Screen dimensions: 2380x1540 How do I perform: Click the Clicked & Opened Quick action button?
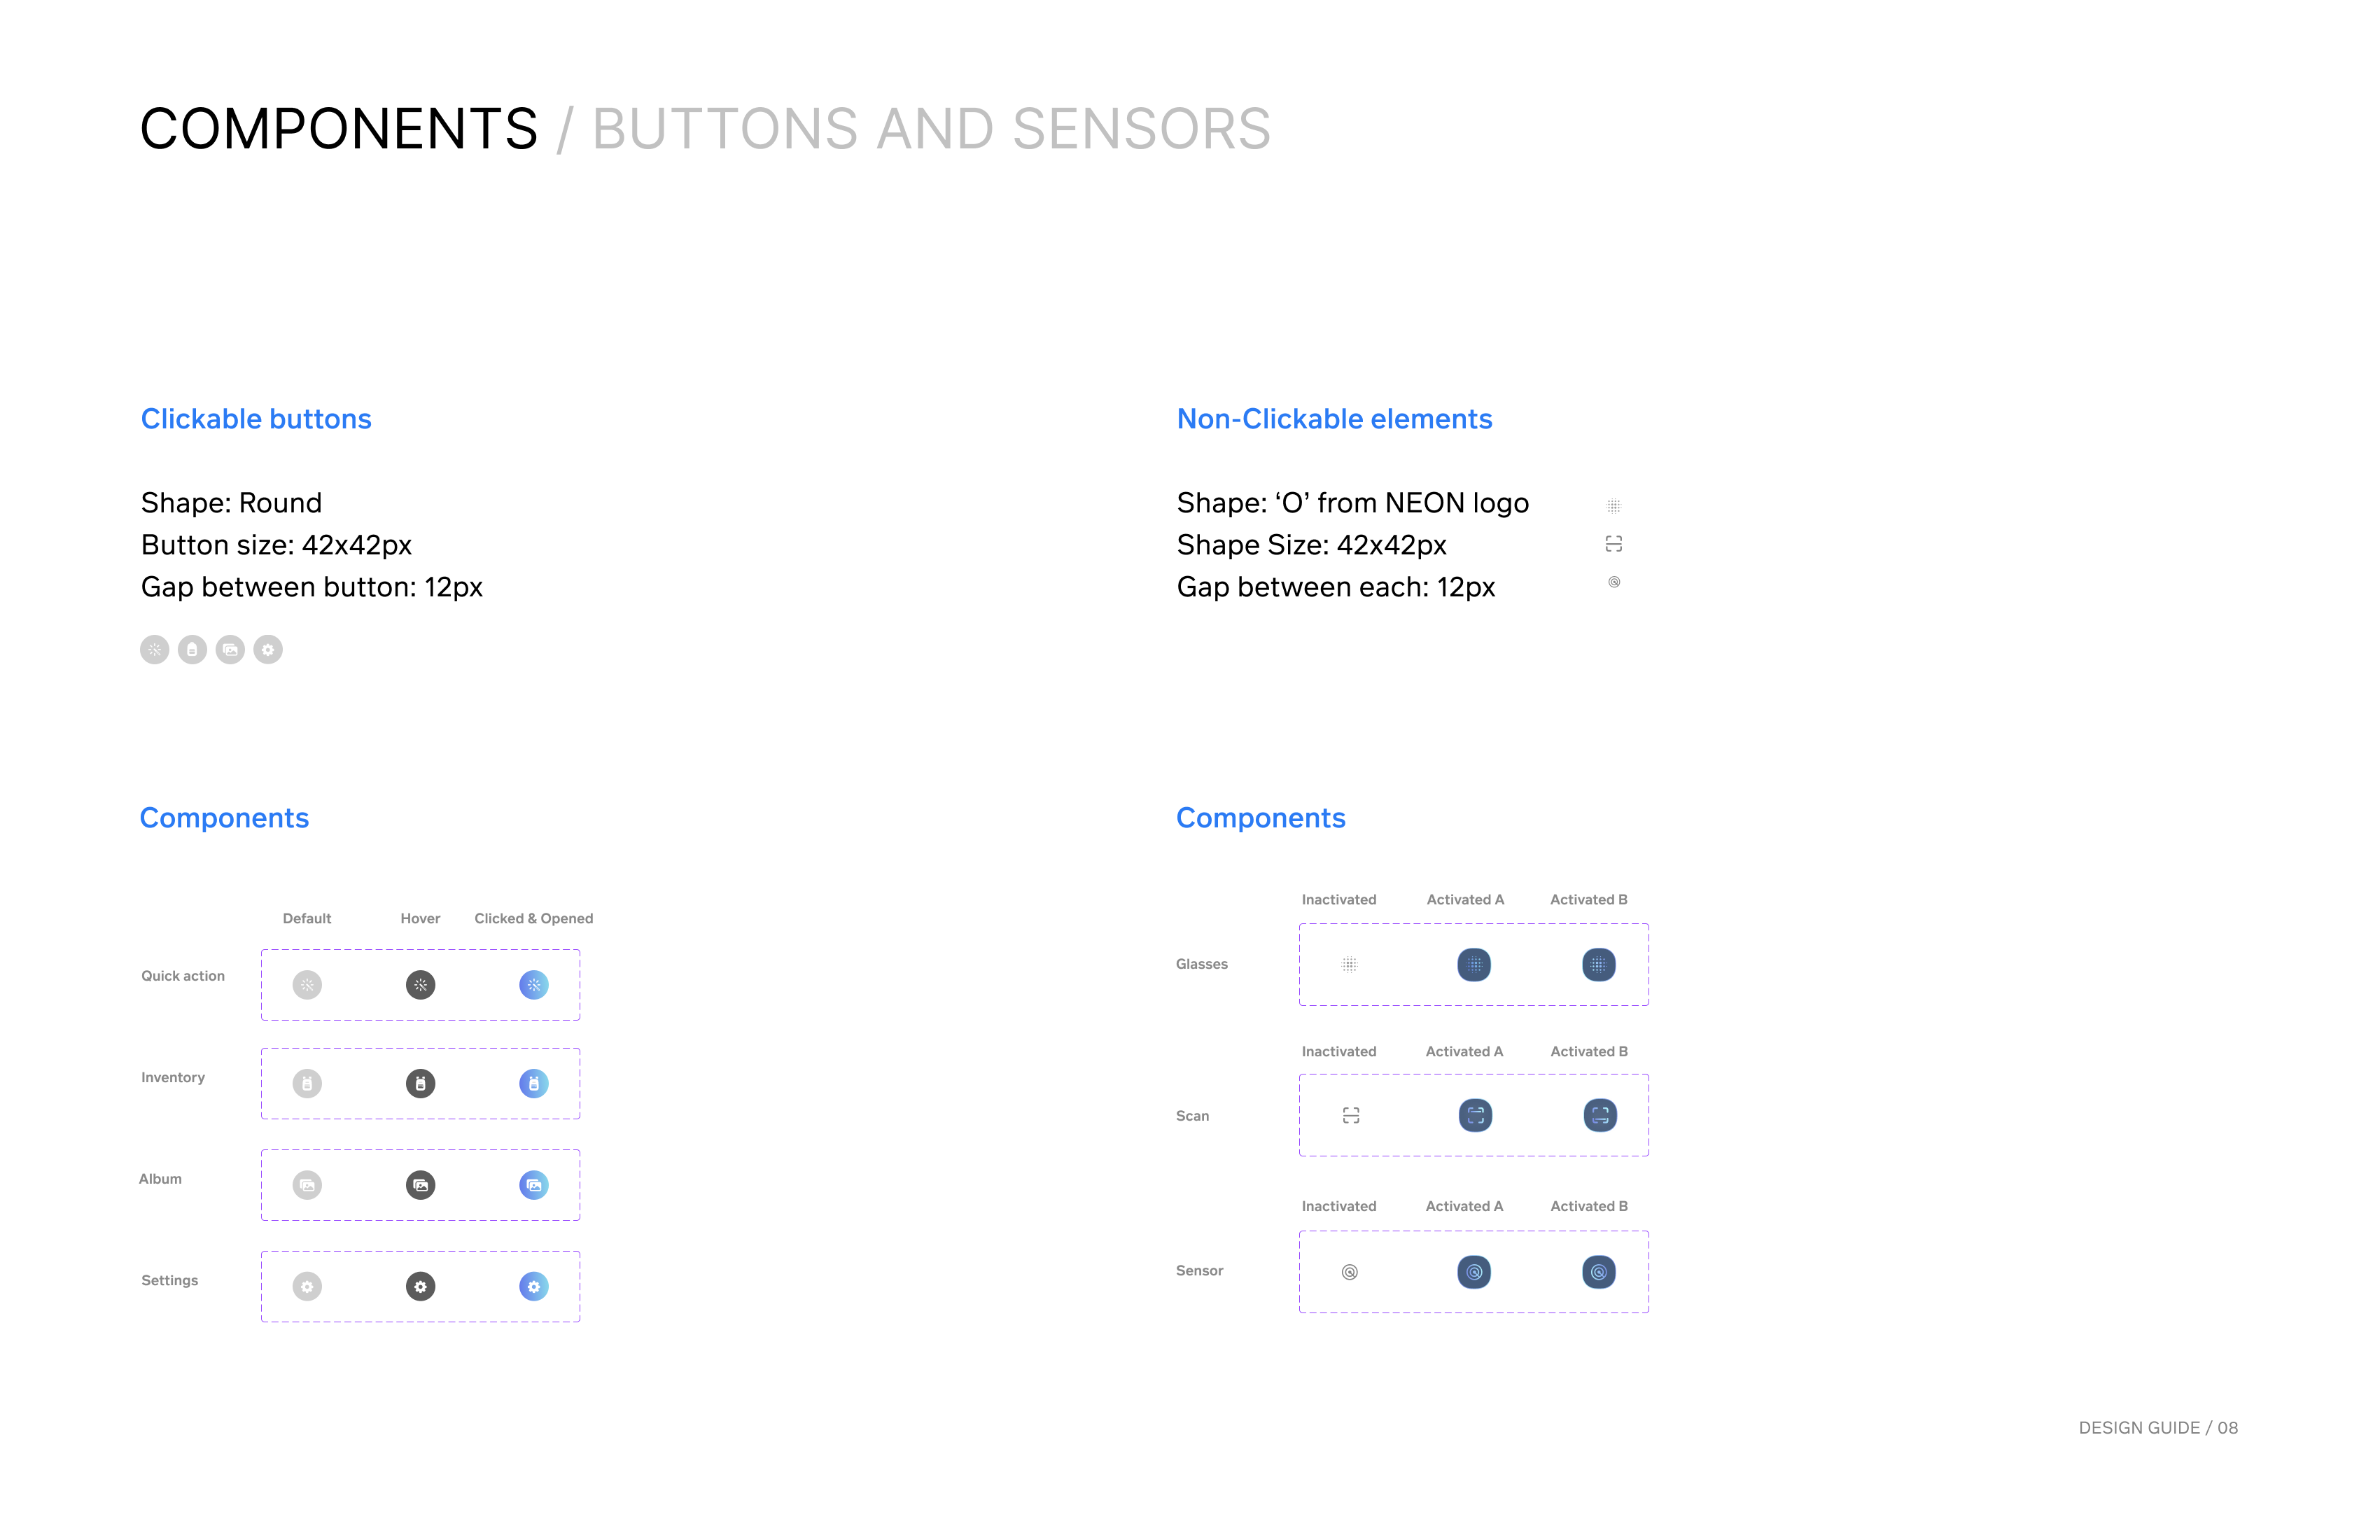[534, 985]
